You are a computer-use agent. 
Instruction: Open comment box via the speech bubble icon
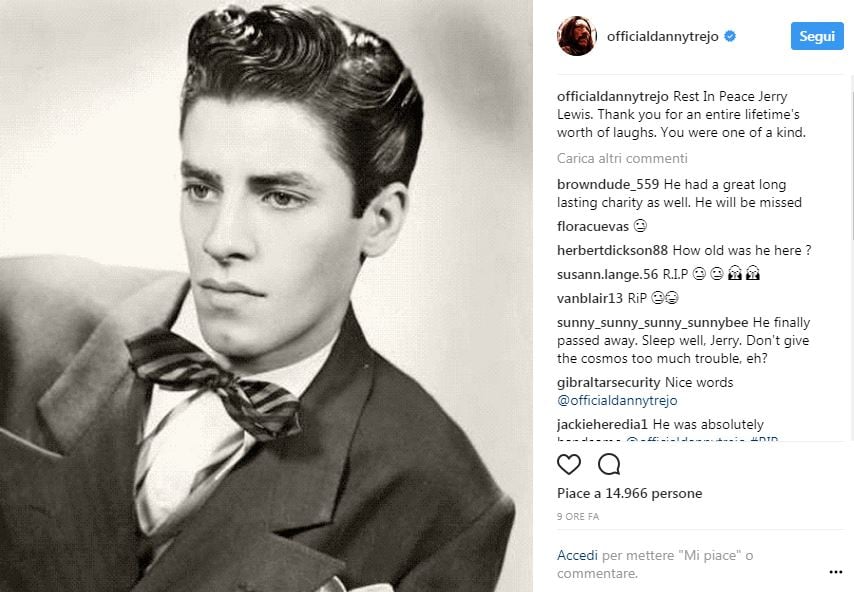point(608,464)
